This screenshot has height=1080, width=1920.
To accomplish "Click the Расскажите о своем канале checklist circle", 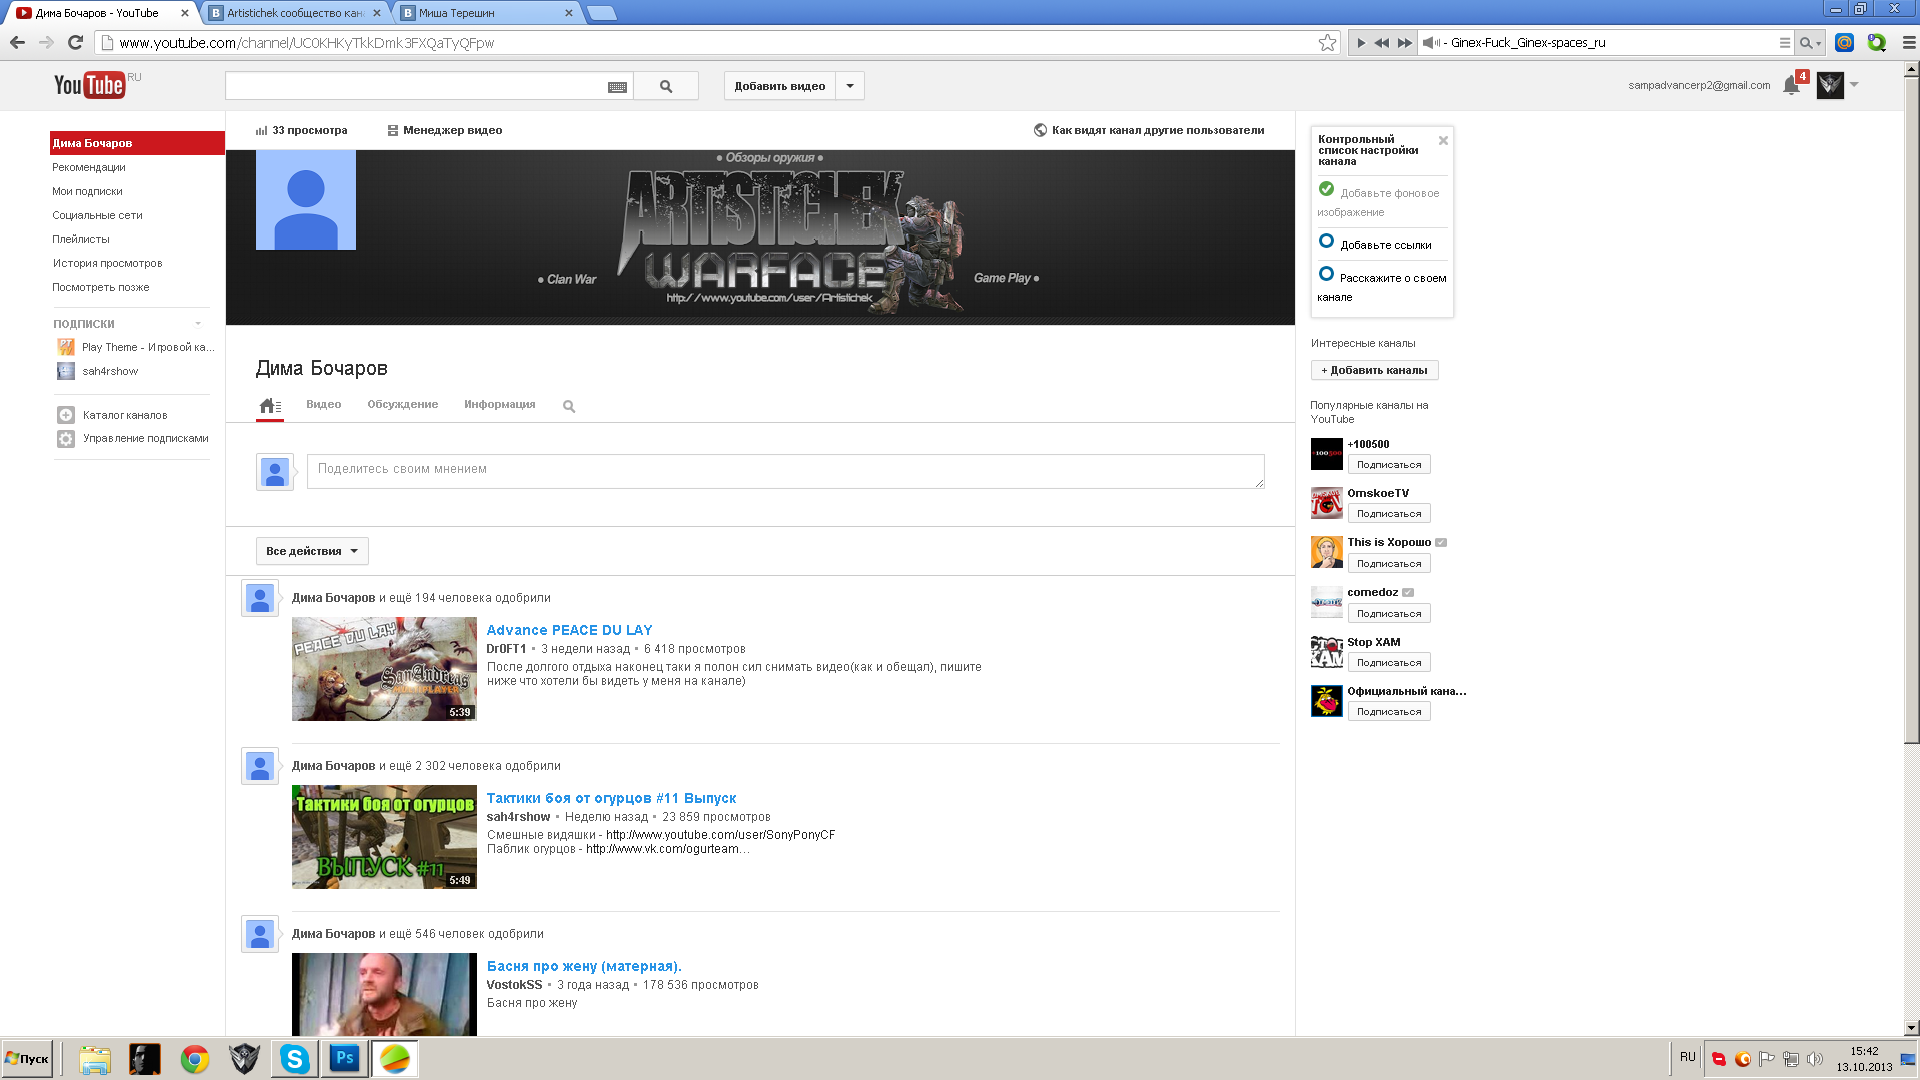I will [1326, 274].
